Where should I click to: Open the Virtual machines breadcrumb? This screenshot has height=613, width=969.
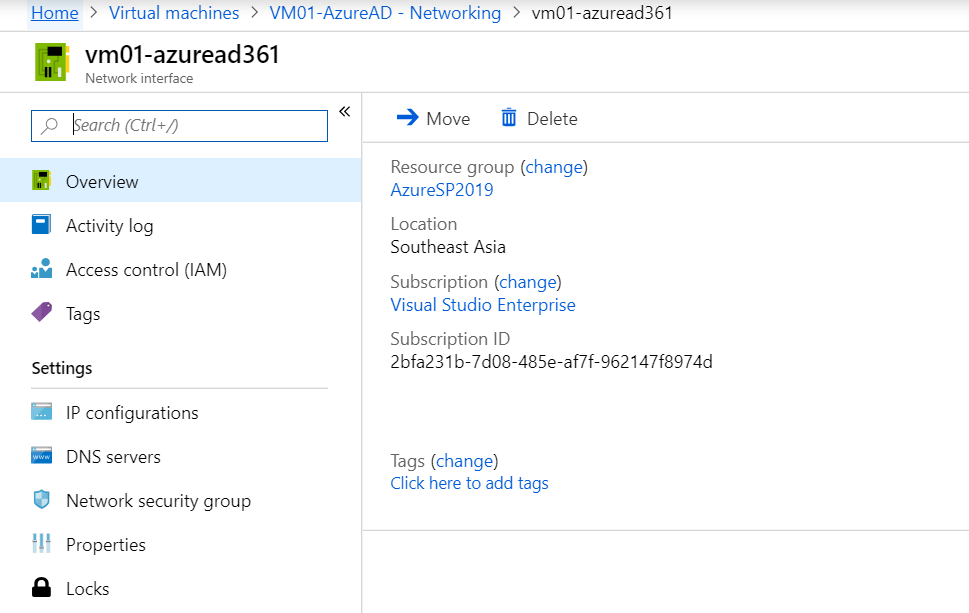click(x=174, y=13)
